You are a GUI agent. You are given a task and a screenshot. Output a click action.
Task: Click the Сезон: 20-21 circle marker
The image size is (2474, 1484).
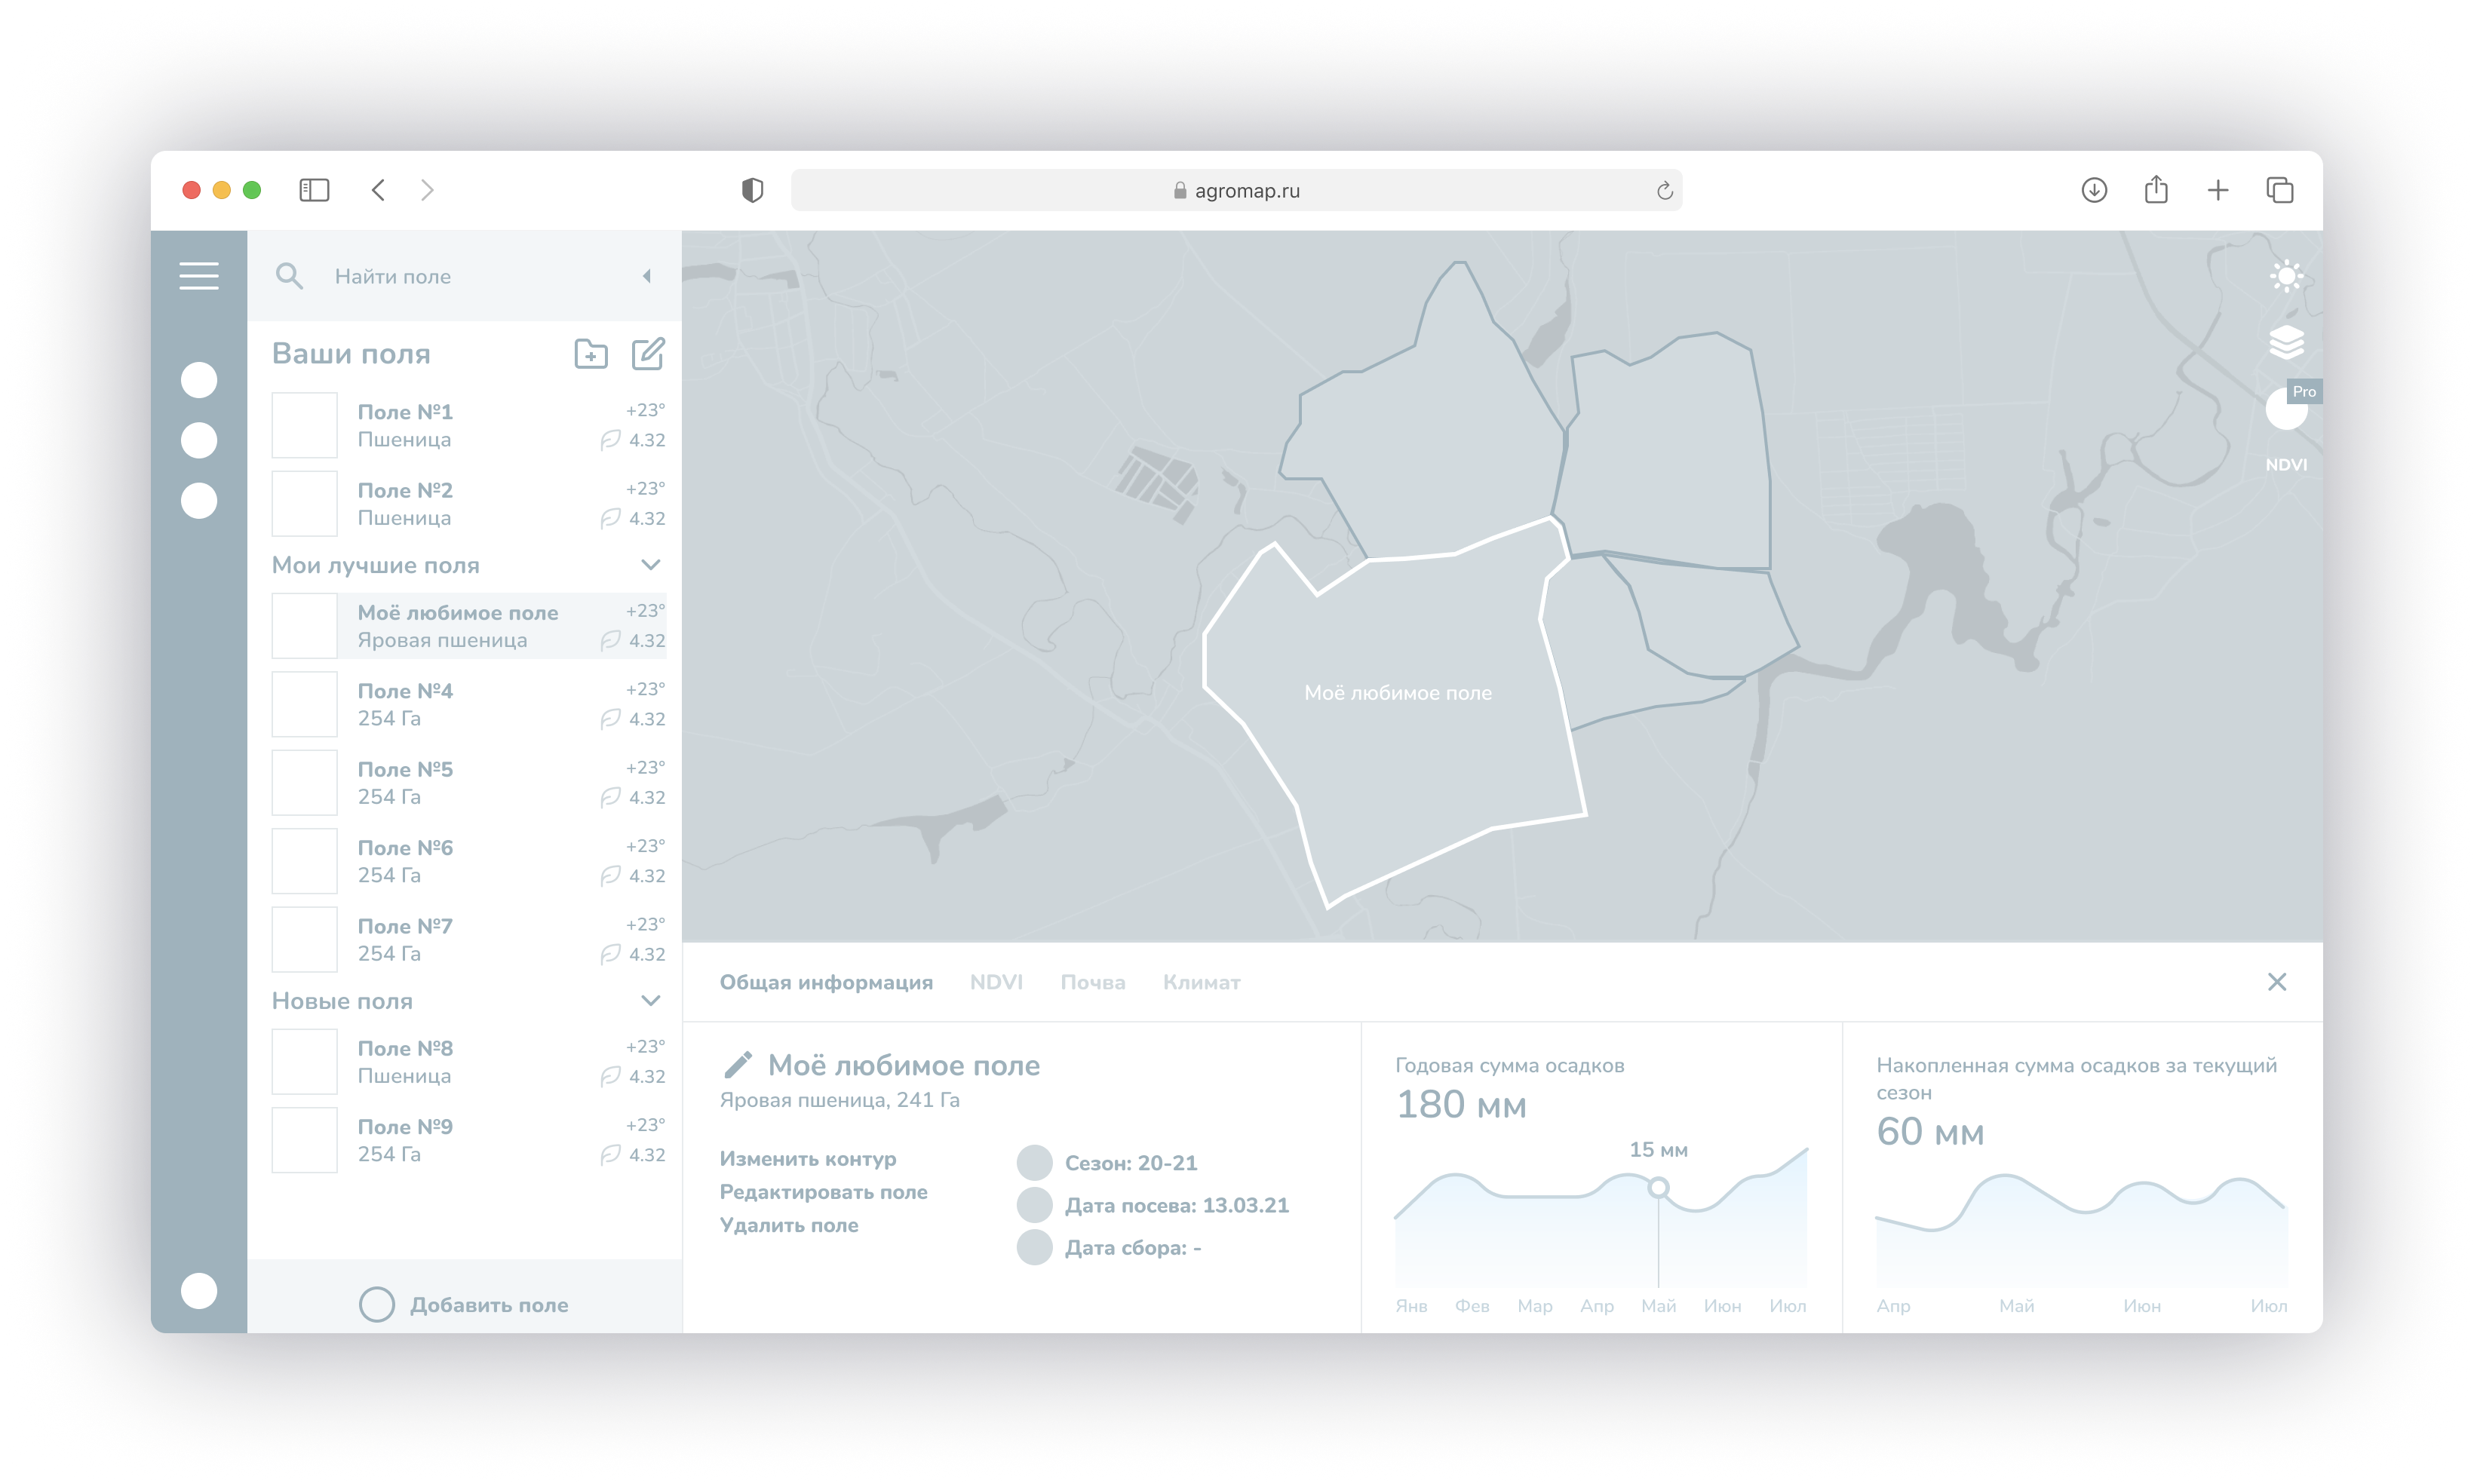(1035, 1162)
